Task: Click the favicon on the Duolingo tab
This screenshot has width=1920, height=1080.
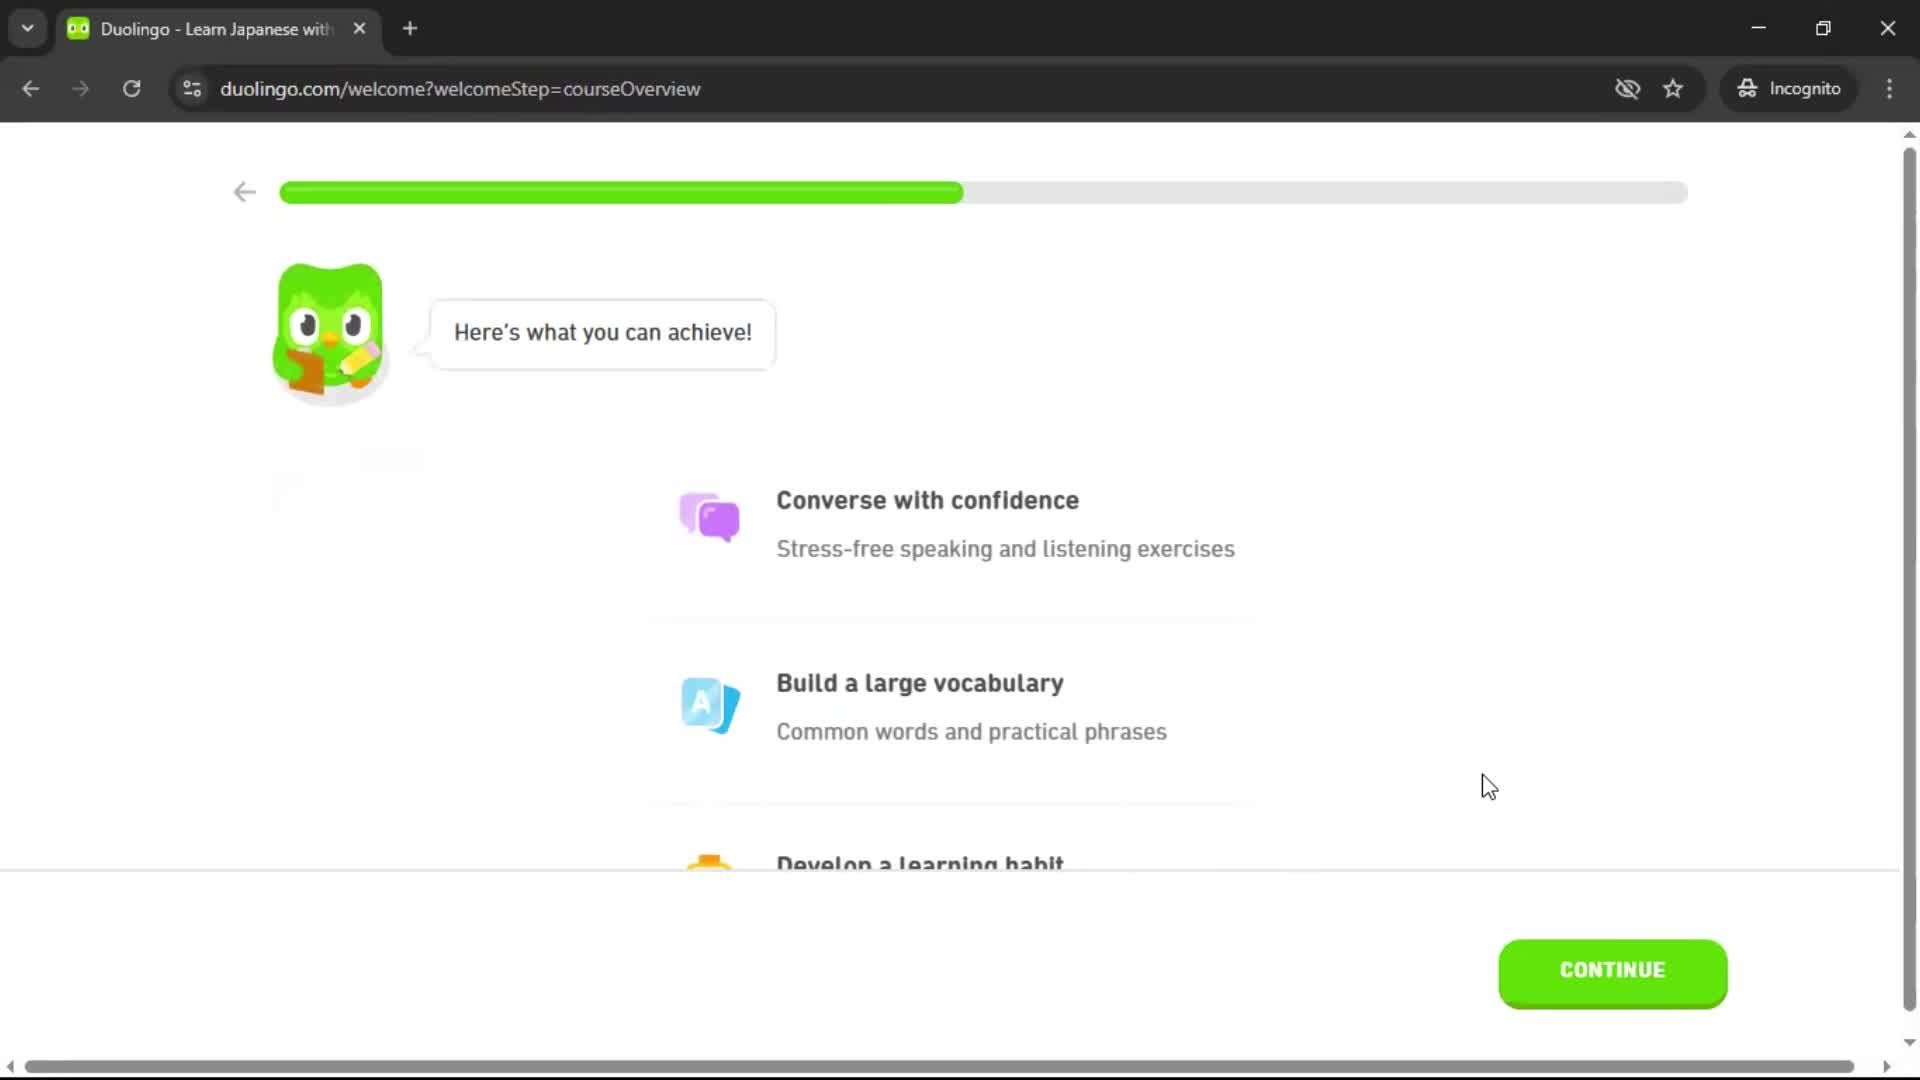Action: [x=77, y=28]
